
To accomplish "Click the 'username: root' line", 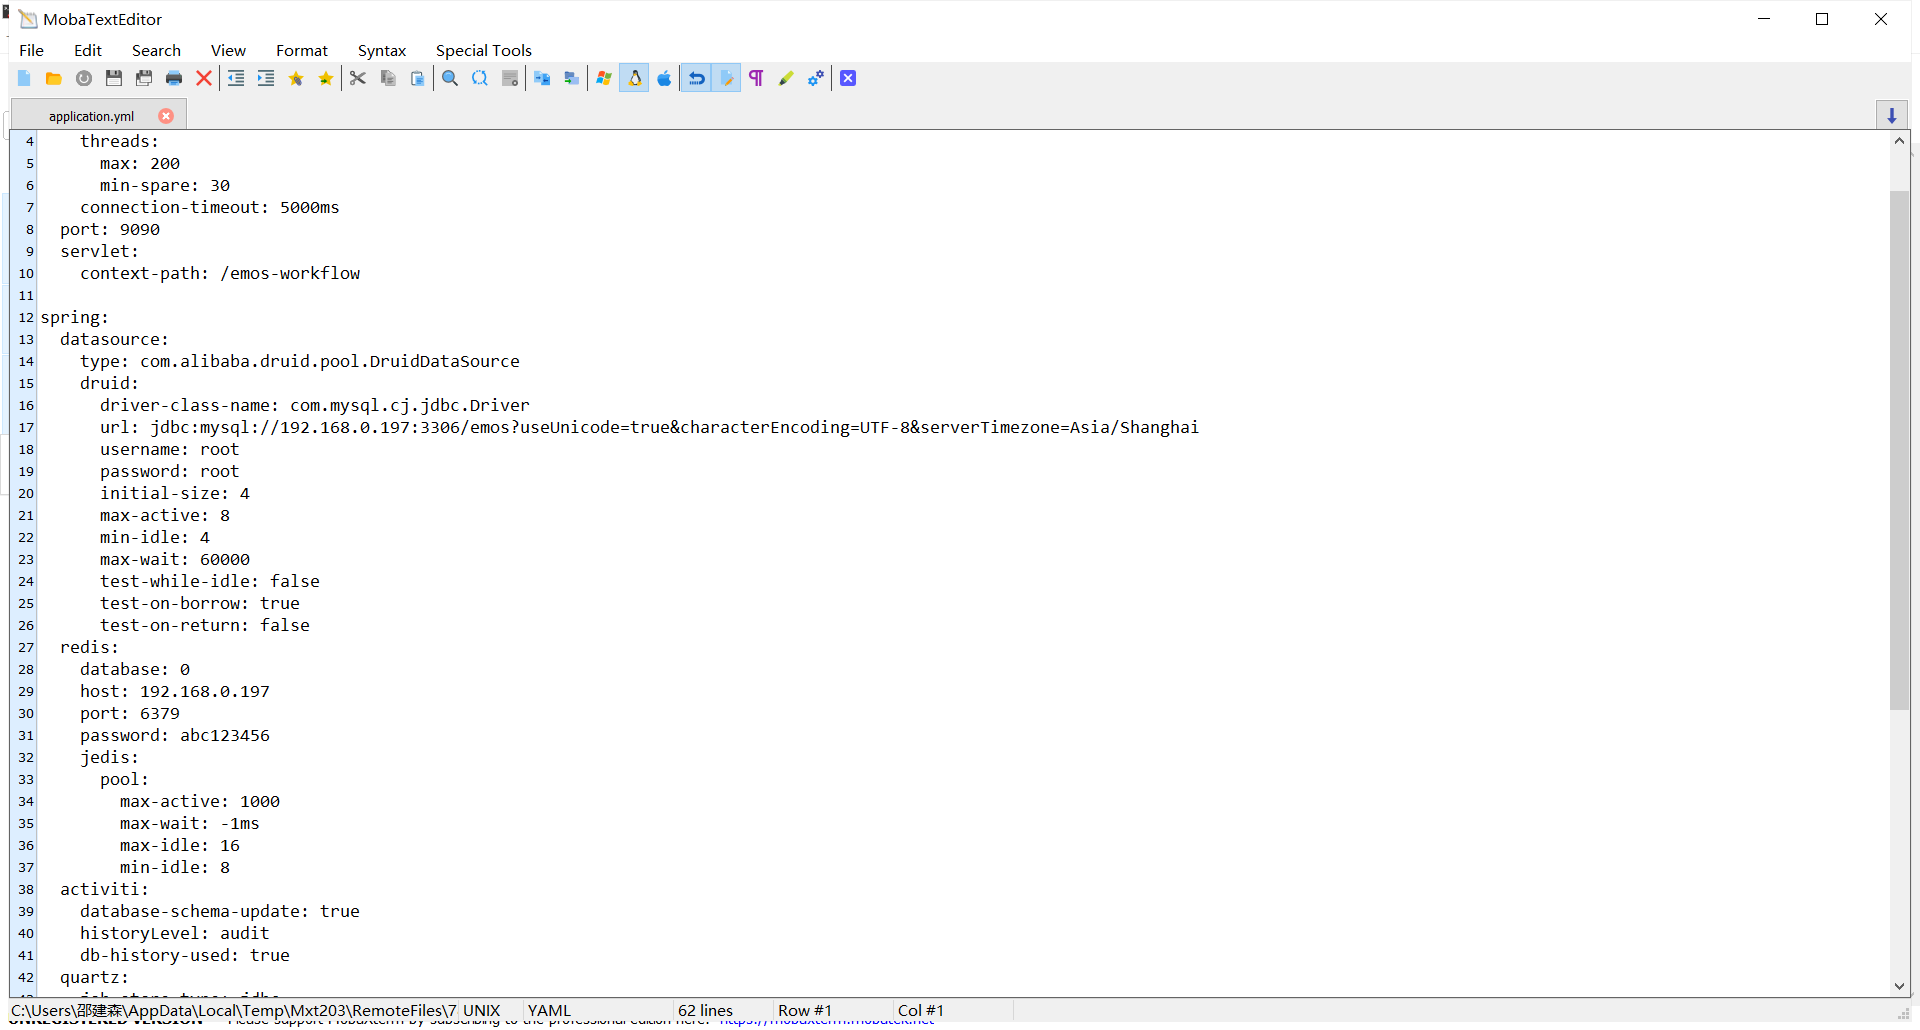I will (x=169, y=449).
